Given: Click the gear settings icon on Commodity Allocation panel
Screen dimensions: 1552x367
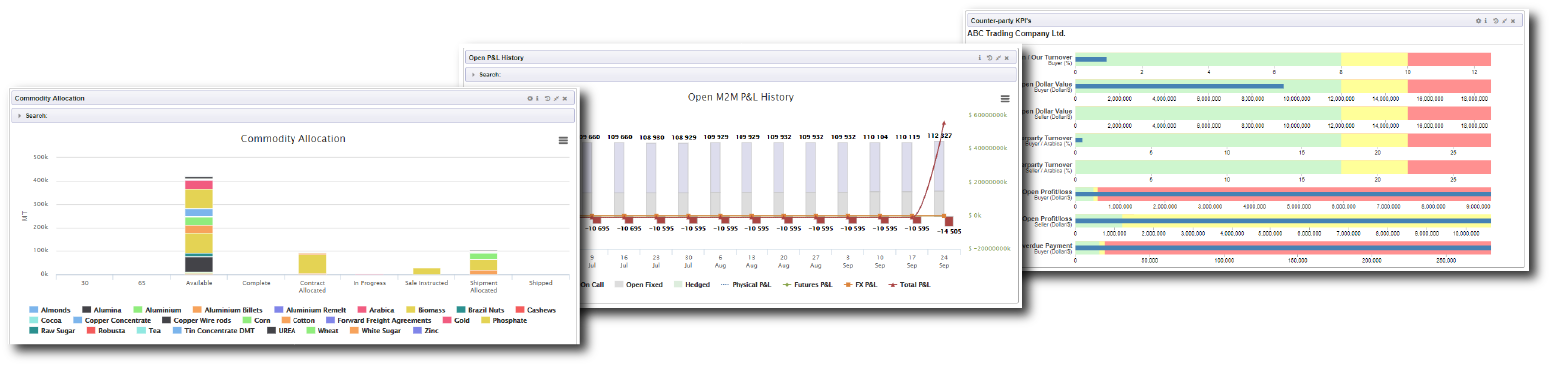Looking at the screenshot, I should pyautogui.click(x=530, y=98).
